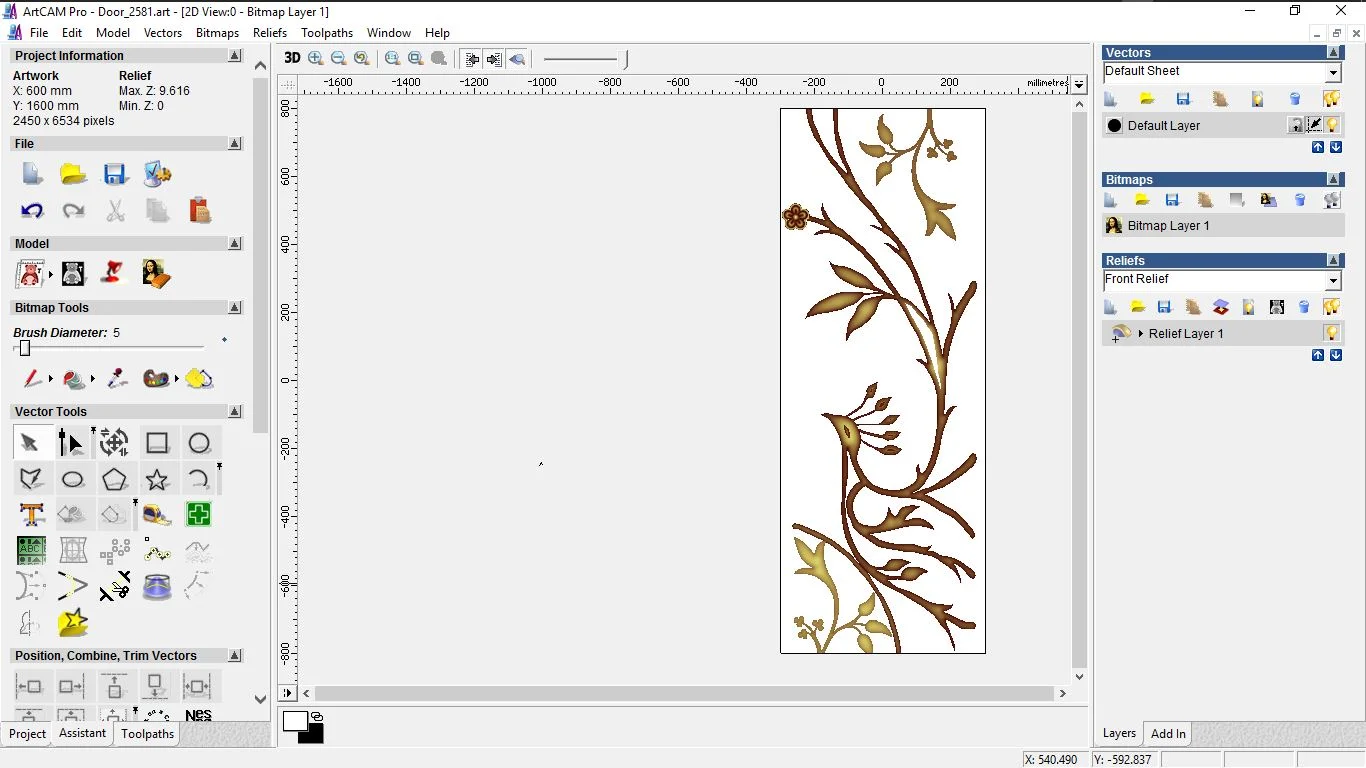Click the Save file icon
This screenshot has width=1366, height=768.
click(115, 174)
